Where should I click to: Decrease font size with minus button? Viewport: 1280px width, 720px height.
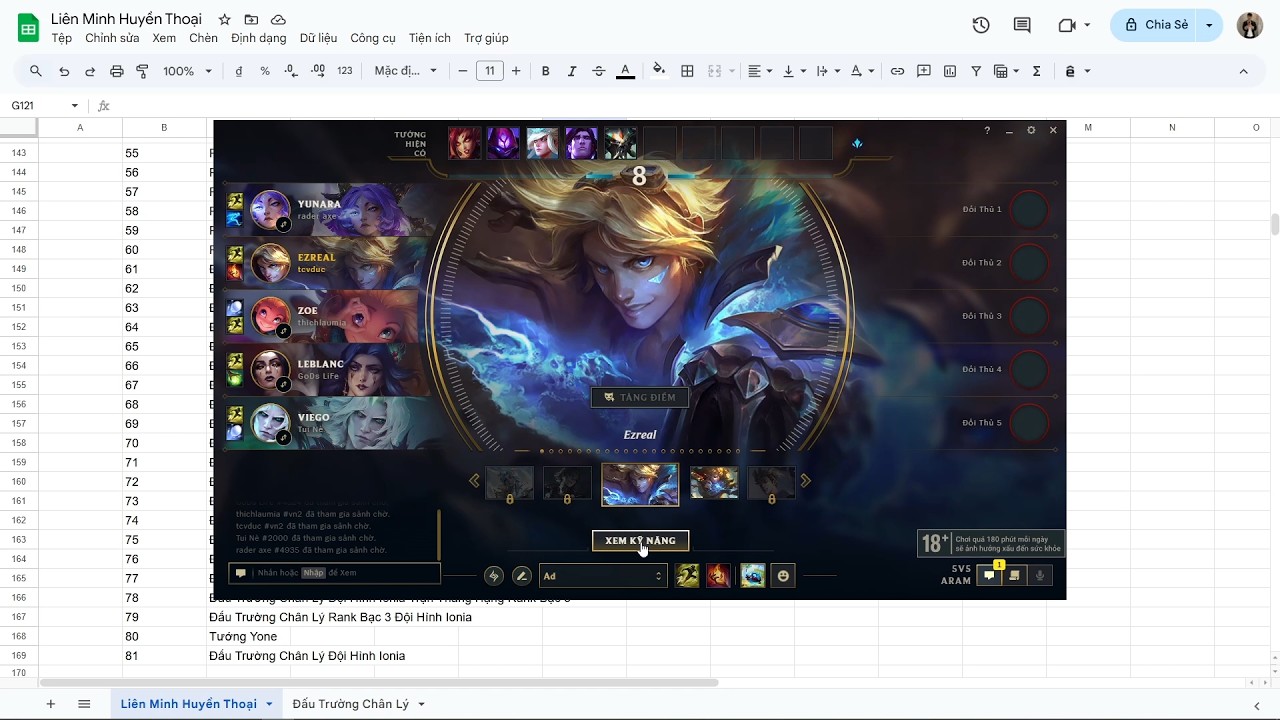point(463,71)
